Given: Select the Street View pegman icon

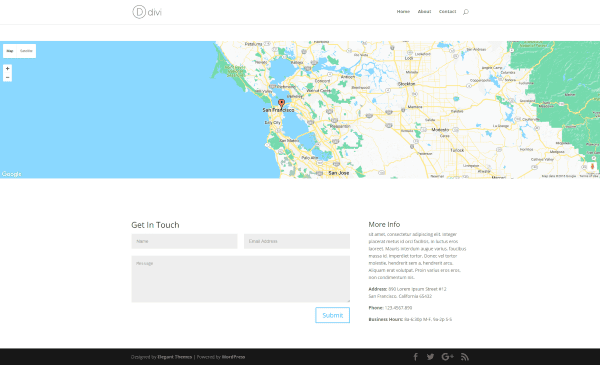Looking at the screenshot, I should (x=592, y=166).
